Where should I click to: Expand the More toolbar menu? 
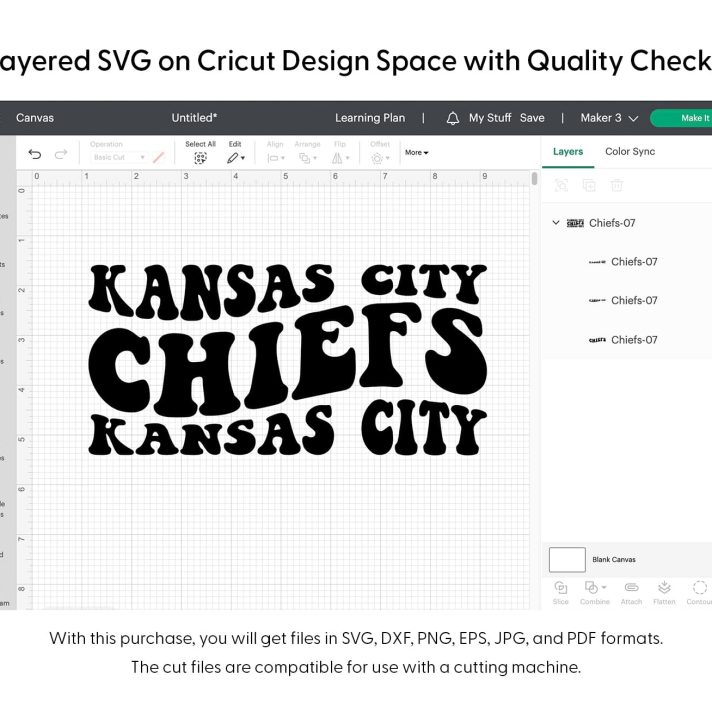coord(416,153)
